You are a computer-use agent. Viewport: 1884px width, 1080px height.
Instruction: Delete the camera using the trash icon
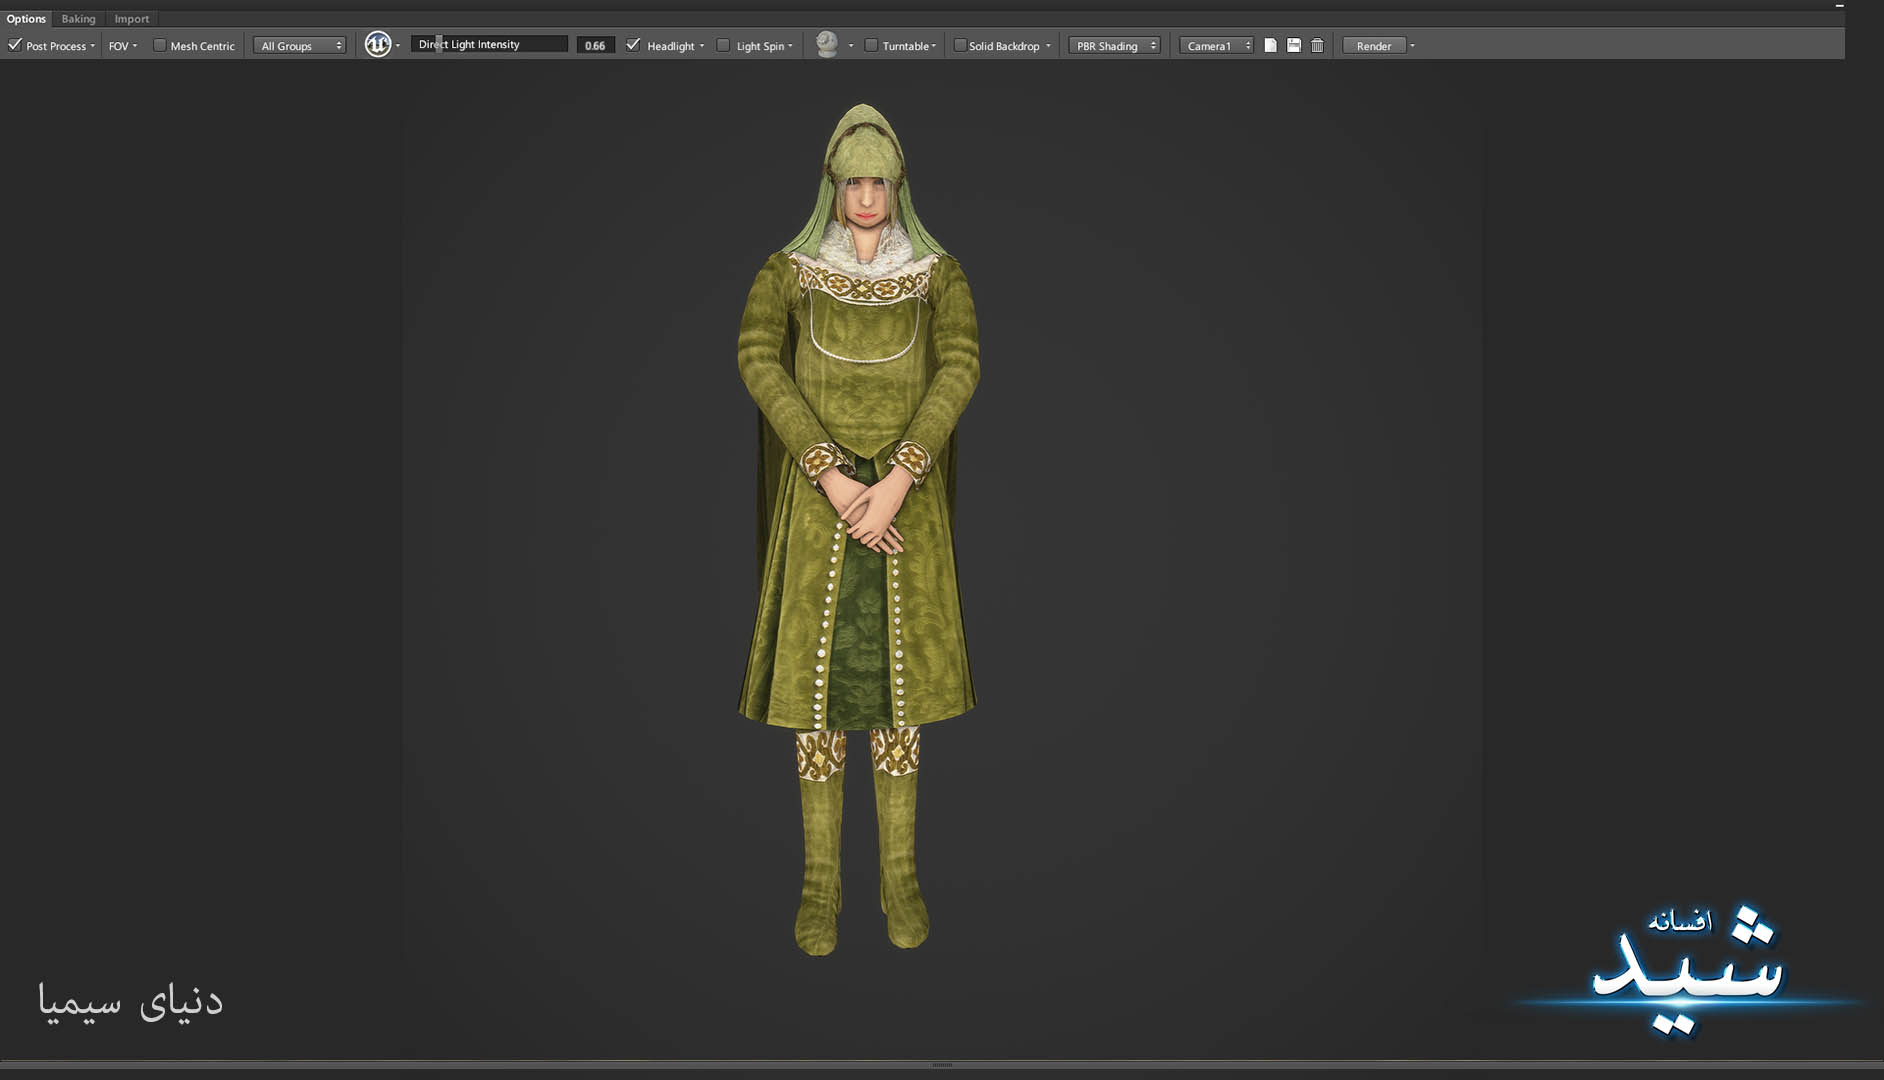[x=1317, y=46]
